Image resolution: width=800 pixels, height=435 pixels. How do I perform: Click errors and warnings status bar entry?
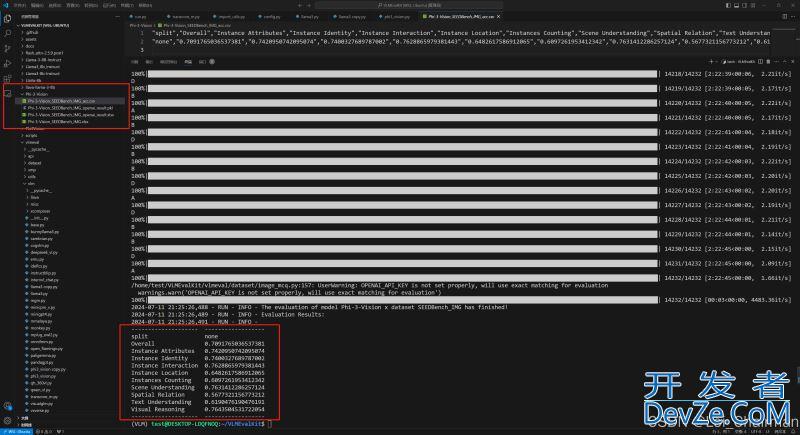tap(43, 431)
